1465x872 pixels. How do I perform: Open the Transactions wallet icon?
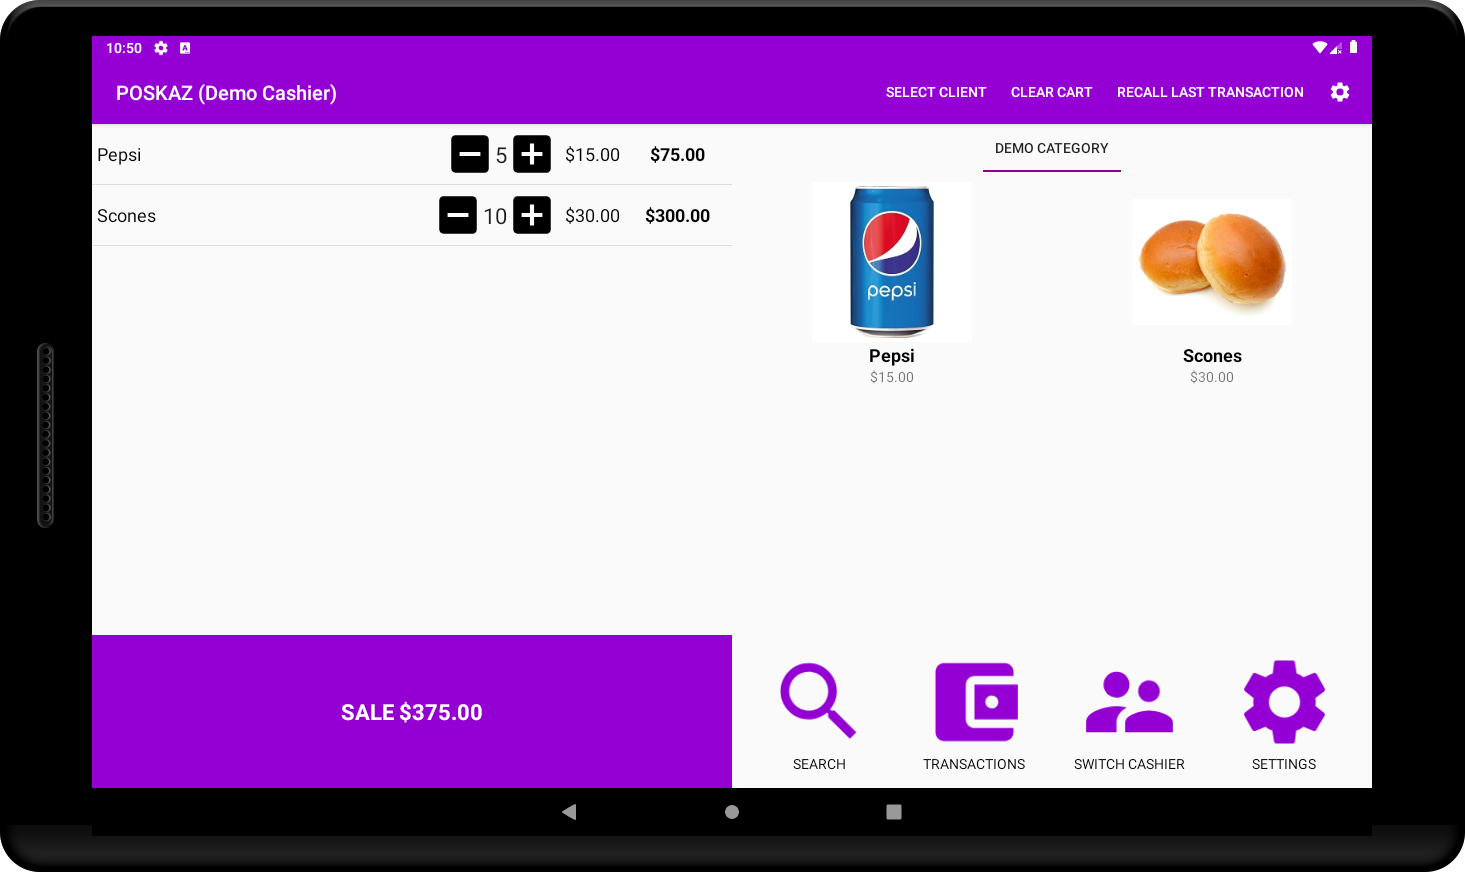coord(975,701)
